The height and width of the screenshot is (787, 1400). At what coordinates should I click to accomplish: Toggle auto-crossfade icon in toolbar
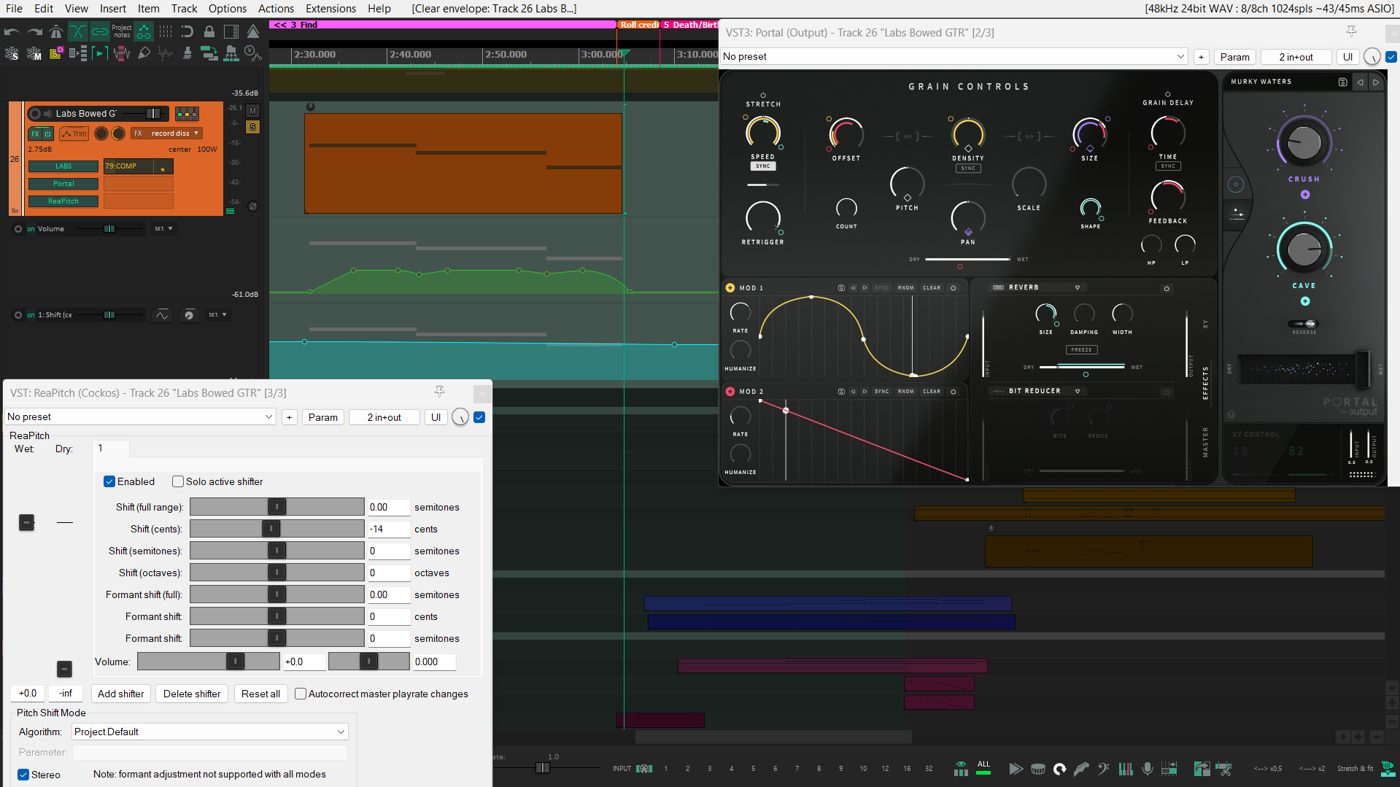click(x=78, y=32)
